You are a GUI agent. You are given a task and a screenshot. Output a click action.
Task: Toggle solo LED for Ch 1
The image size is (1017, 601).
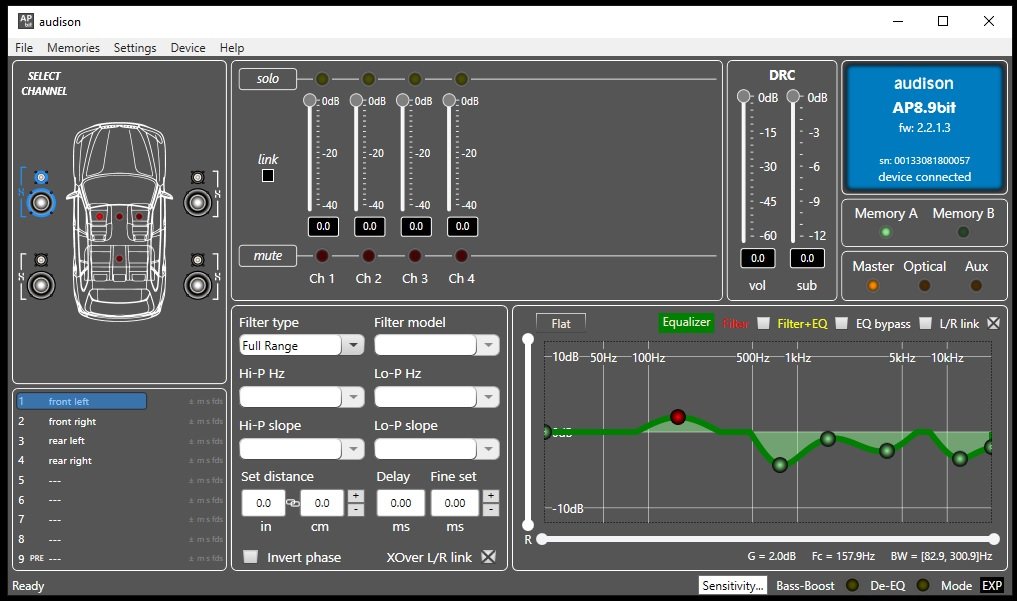click(x=322, y=79)
